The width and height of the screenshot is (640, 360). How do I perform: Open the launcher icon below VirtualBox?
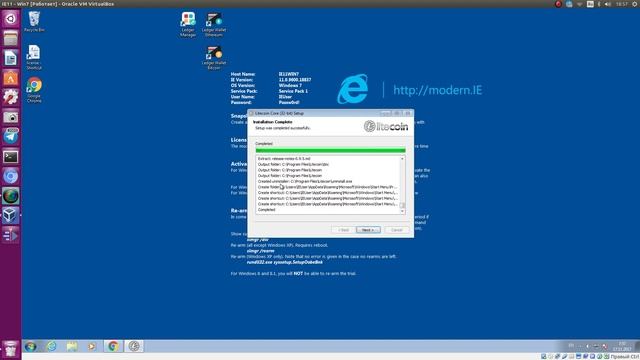point(11,235)
